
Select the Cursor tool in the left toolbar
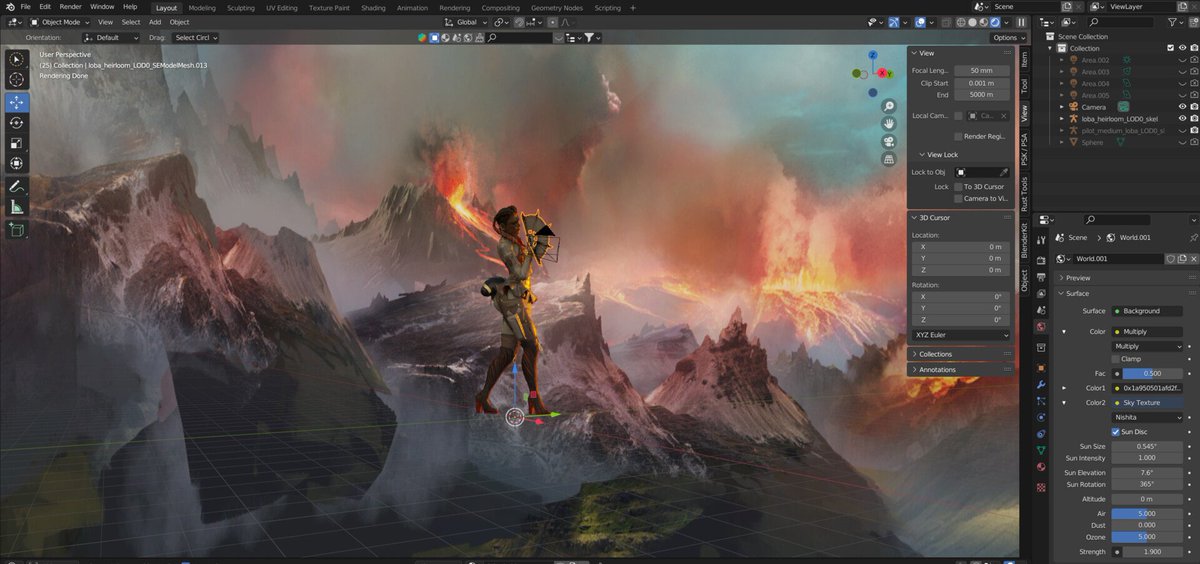[x=17, y=80]
